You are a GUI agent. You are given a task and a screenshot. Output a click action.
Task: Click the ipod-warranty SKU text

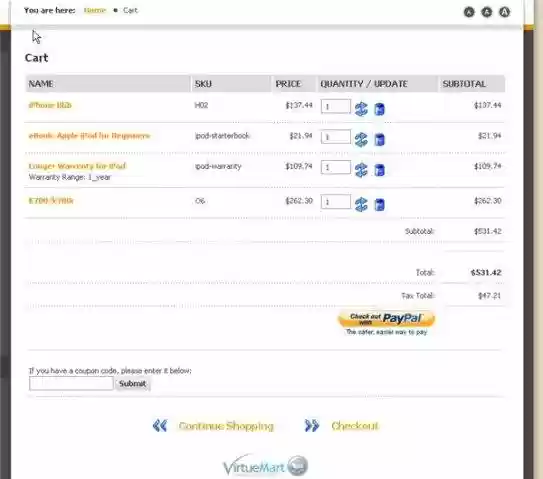coord(218,166)
